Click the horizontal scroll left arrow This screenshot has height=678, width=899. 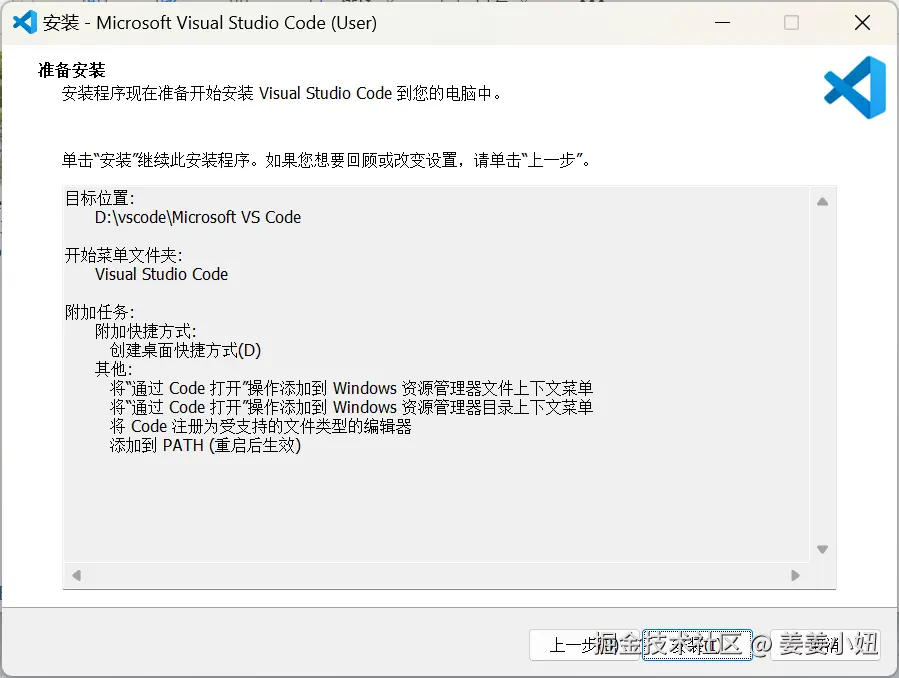pos(77,575)
